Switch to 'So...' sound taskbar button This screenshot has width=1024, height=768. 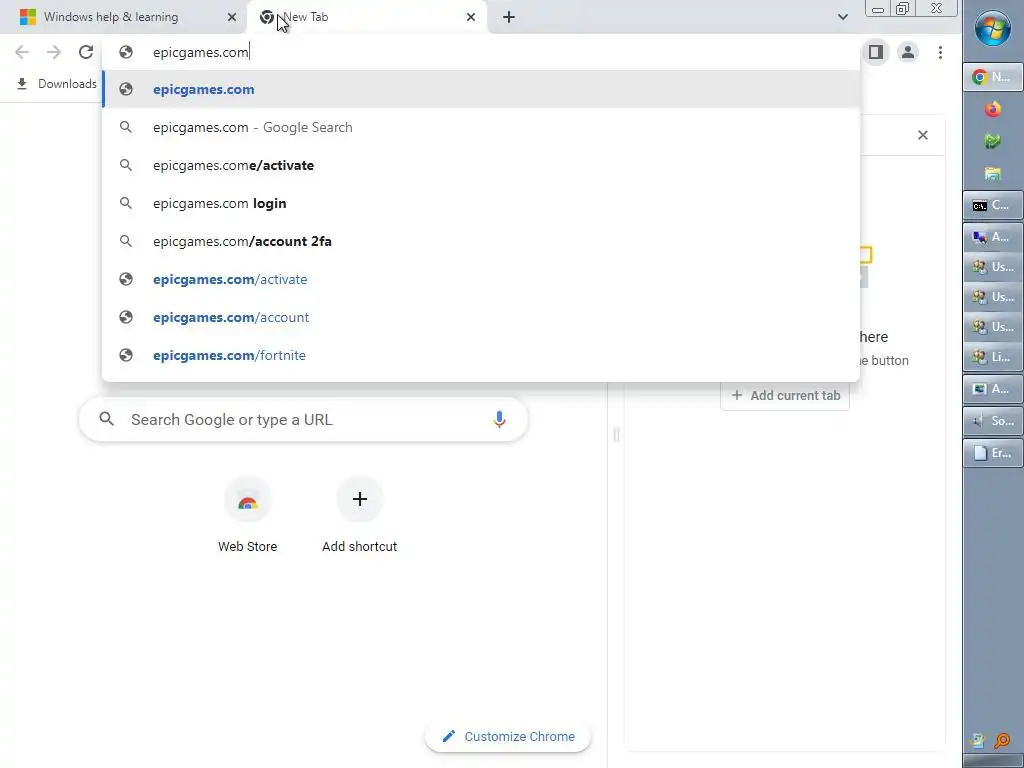pos(992,421)
